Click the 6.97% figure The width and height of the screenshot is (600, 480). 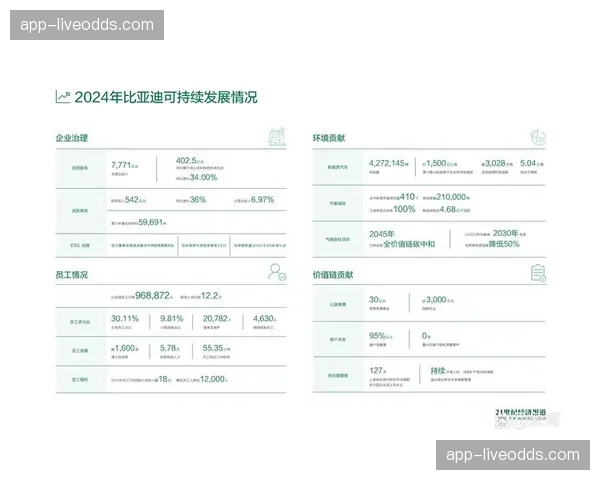point(262,199)
